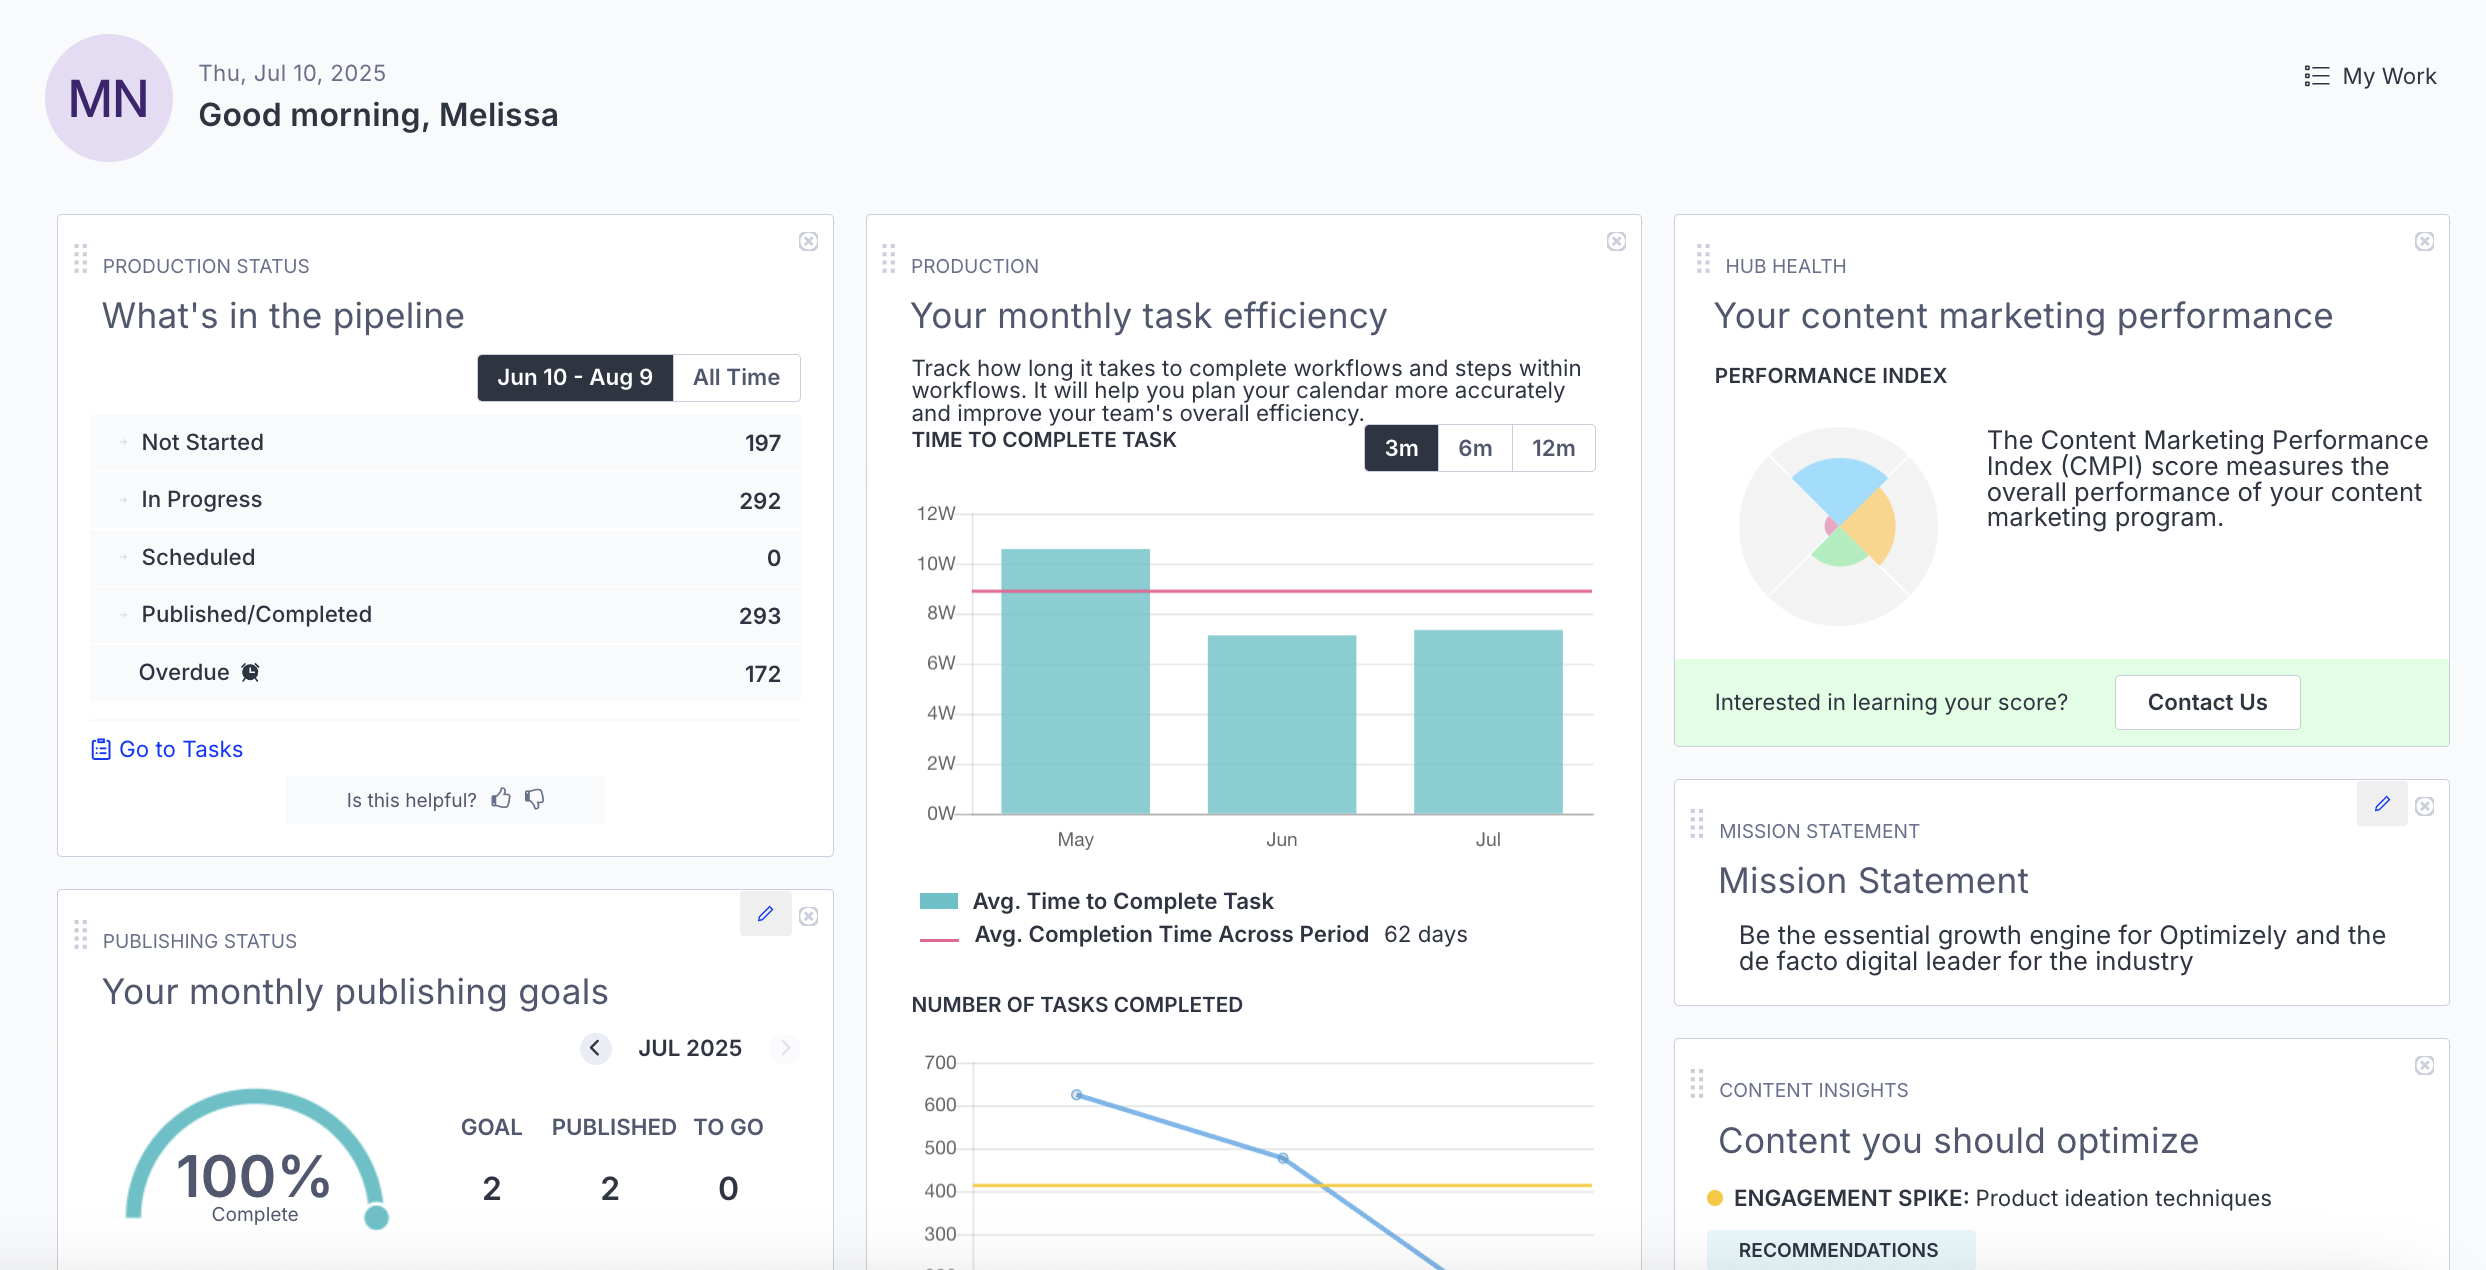Give thumbs up on the pipeline widget

click(x=502, y=799)
